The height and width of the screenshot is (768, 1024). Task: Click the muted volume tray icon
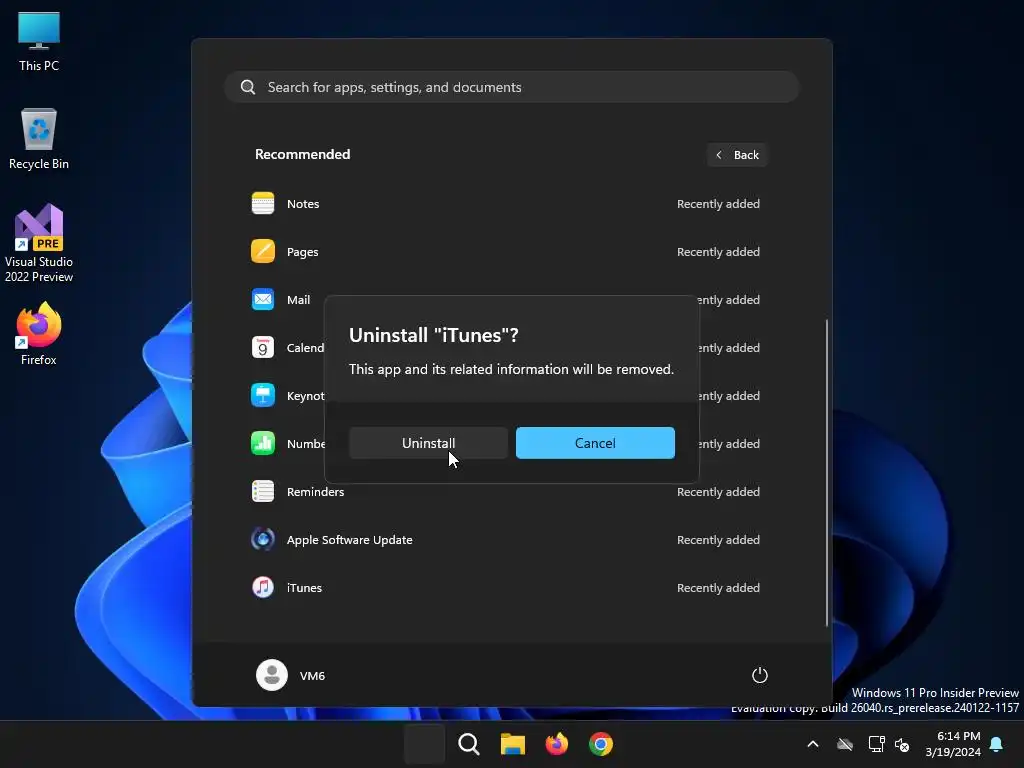pyautogui.click(x=902, y=744)
